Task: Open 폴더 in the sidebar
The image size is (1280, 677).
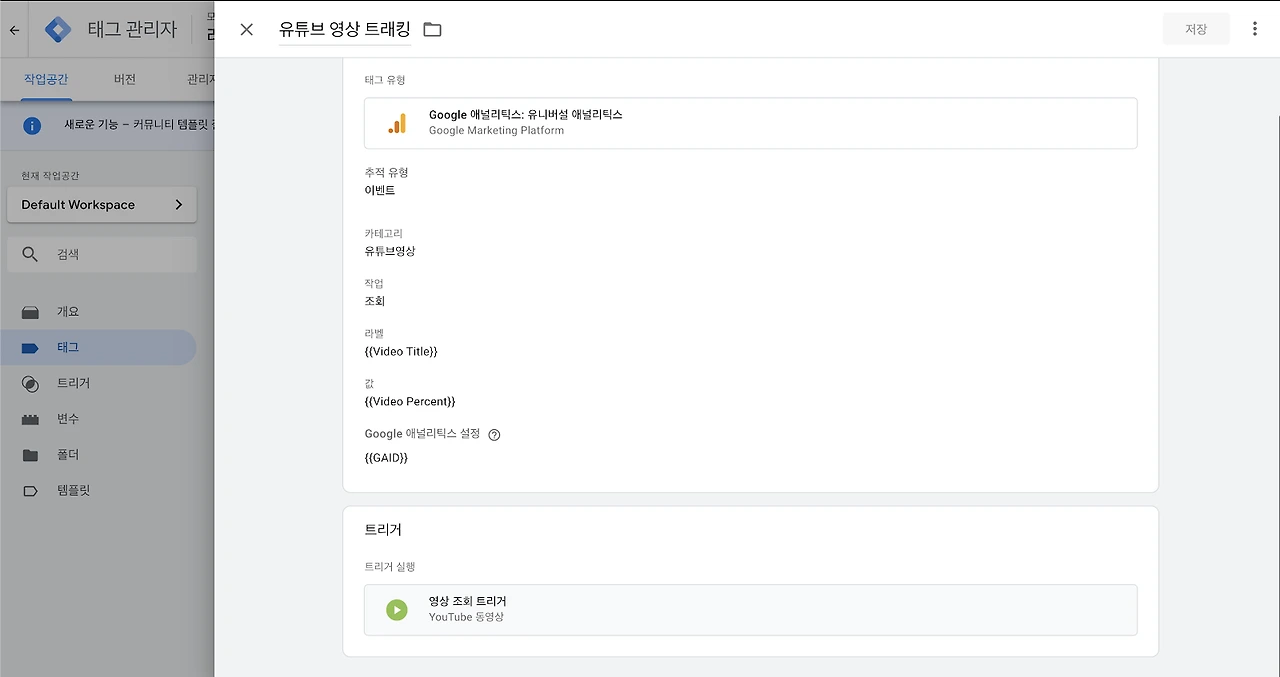Action: 99,455
